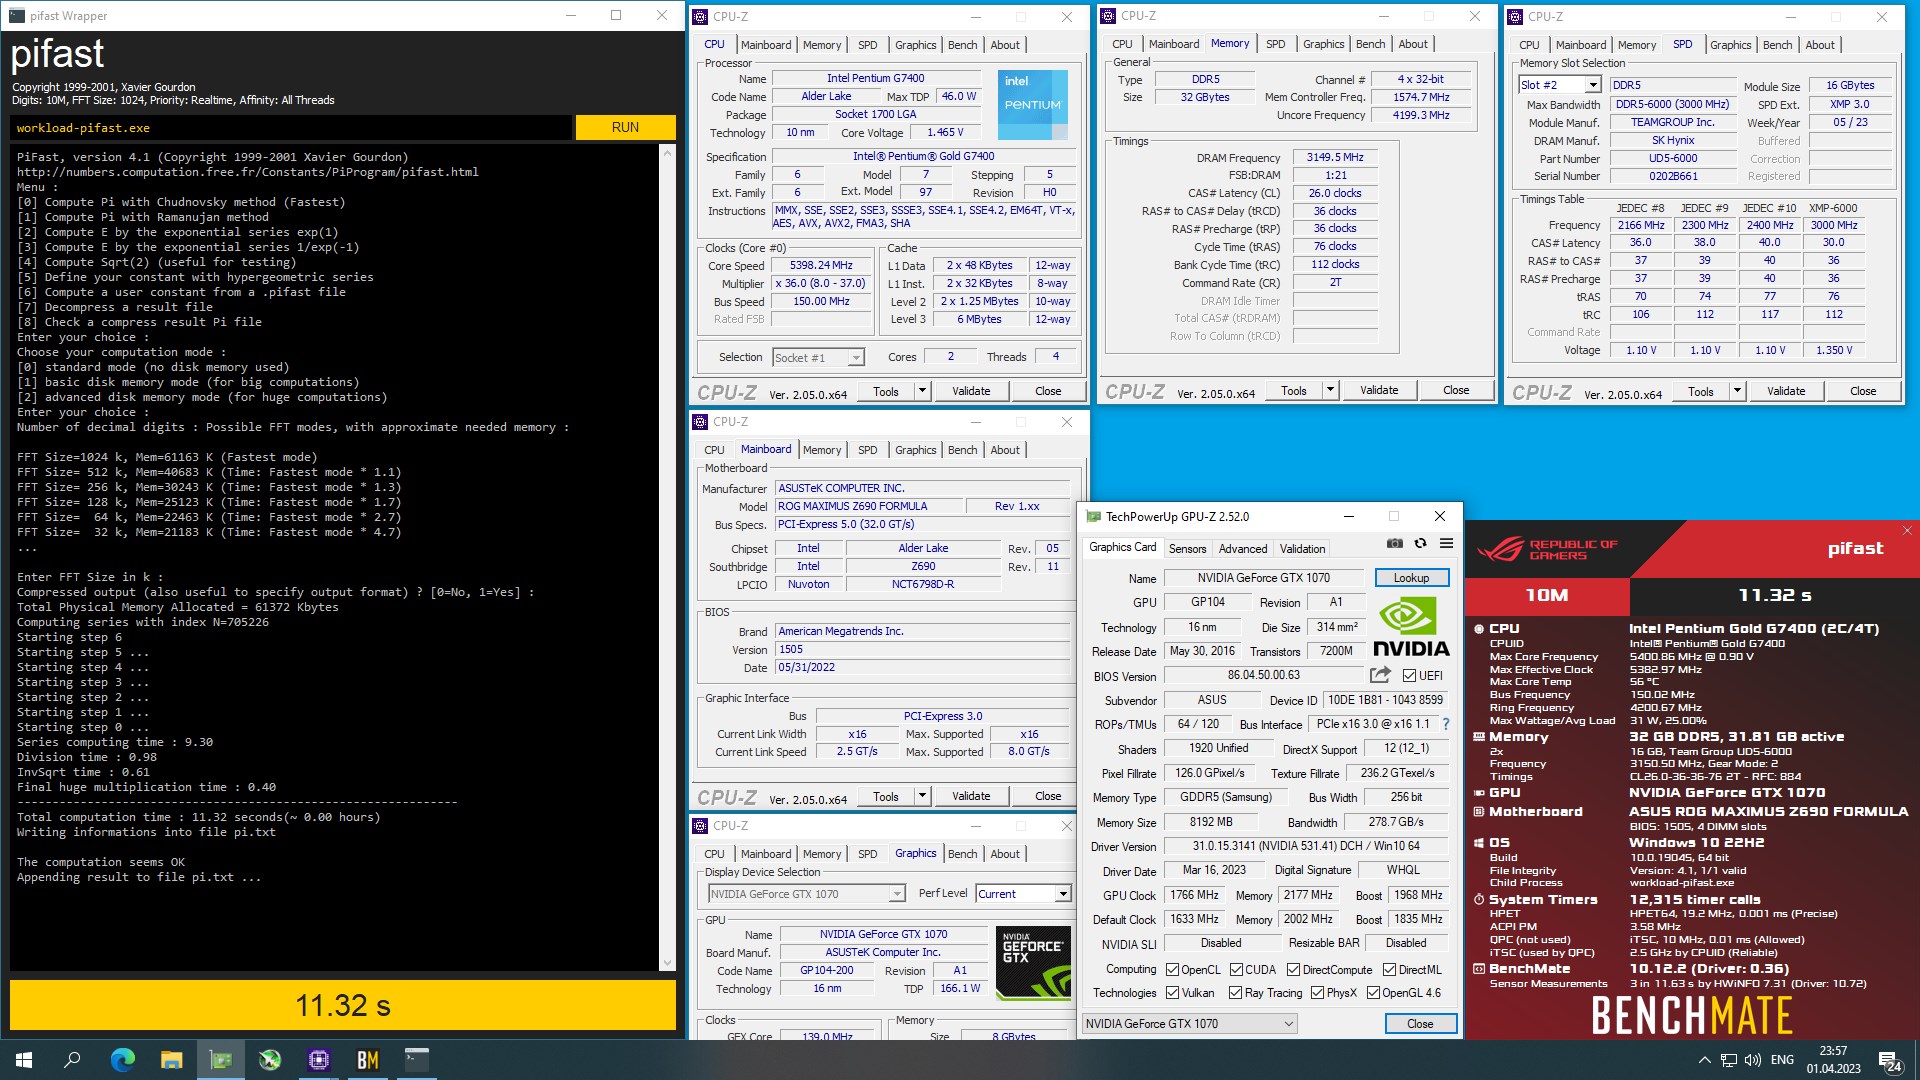This screenshot has height=1080, width=1920.
Task: Open the Perf Level Current dropdown
Action: [1063, 894]
